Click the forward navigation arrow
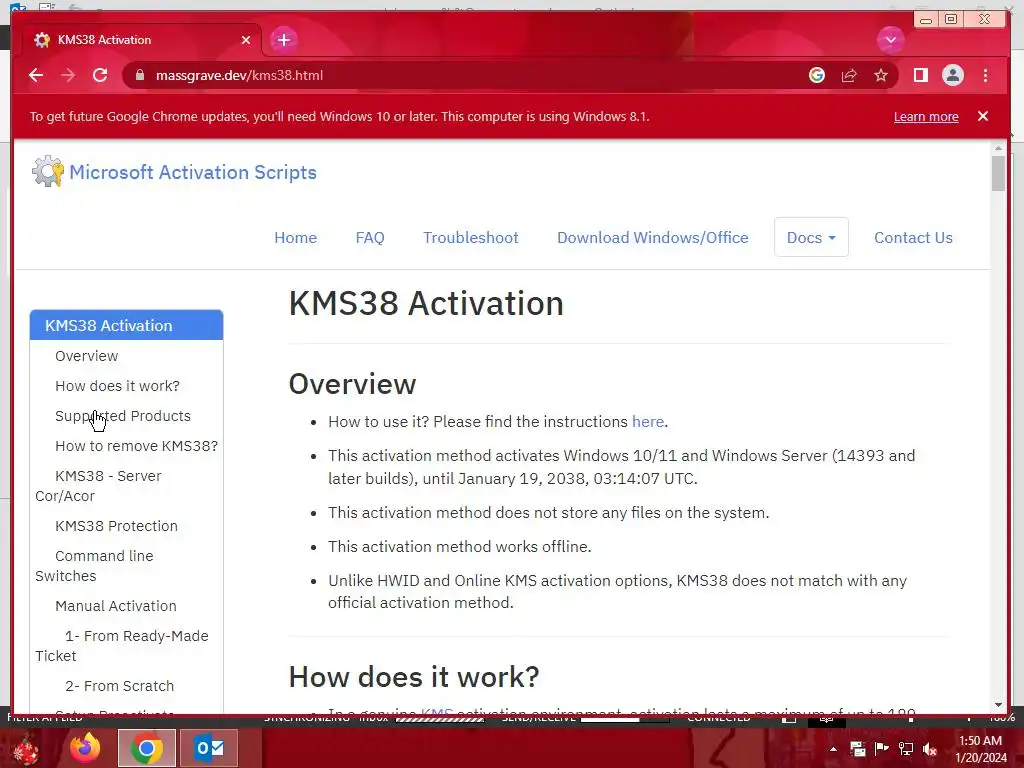 (68, 75)
